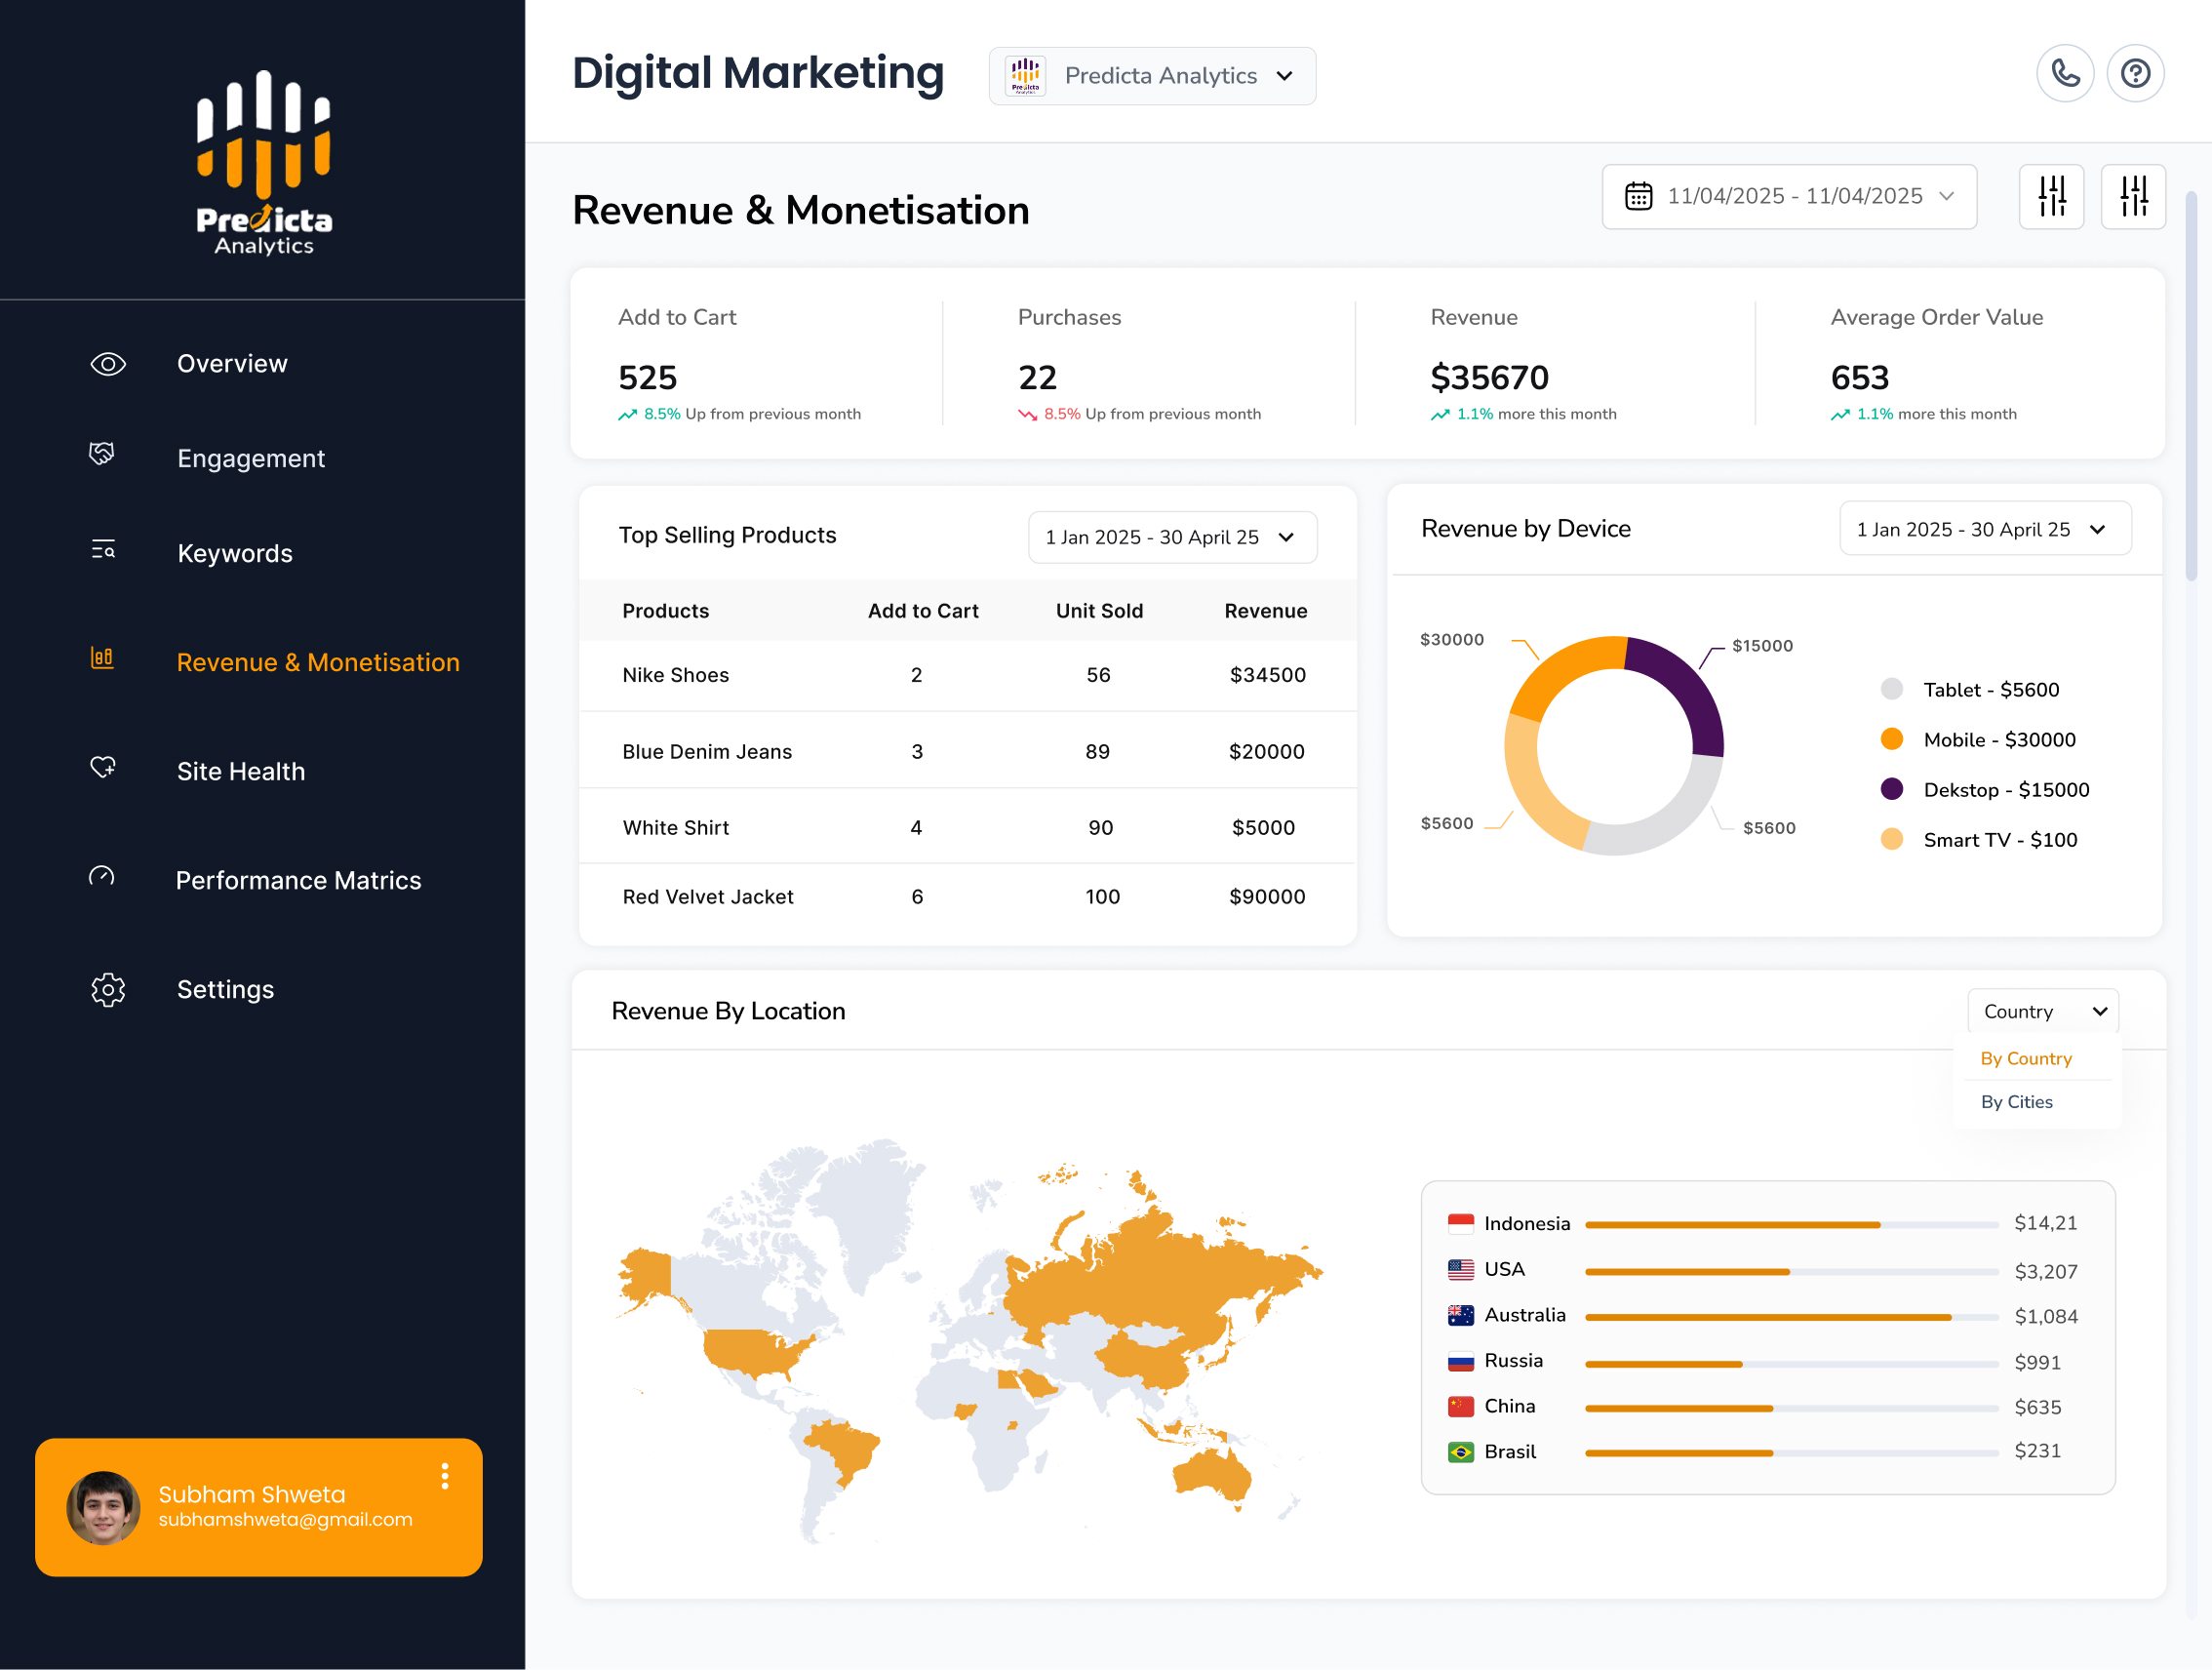Toggle the Country location dropdown

[x=2043, y=1012]
